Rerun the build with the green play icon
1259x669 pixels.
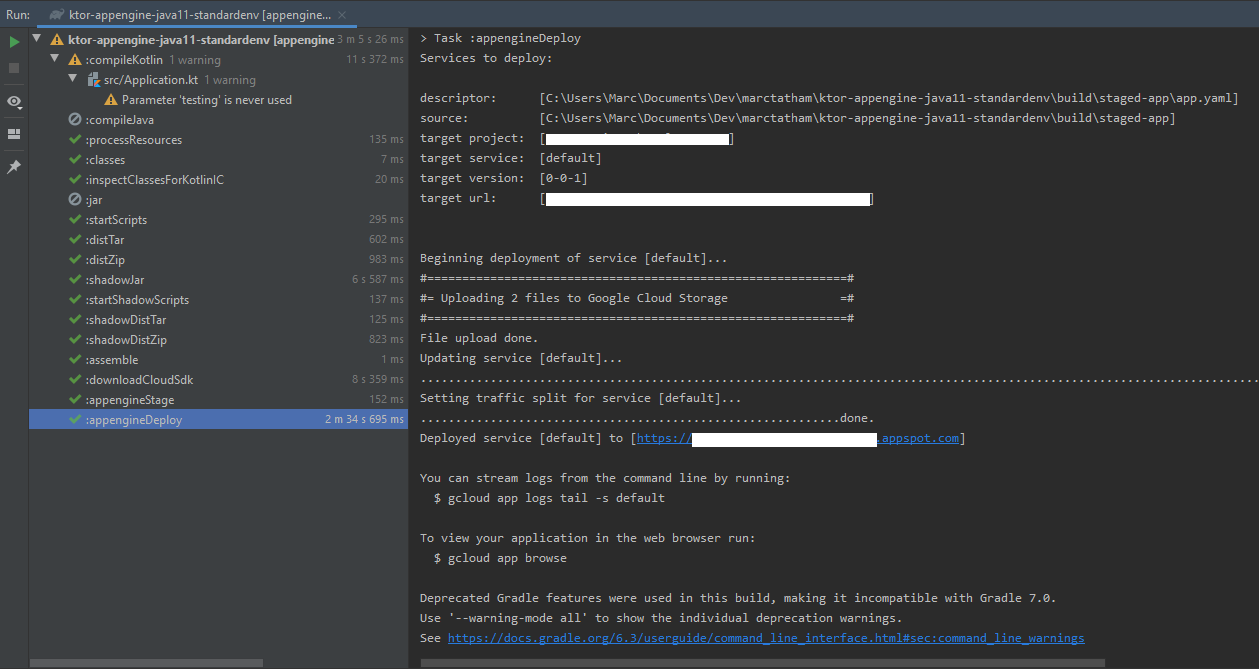(x=14, y=42)
